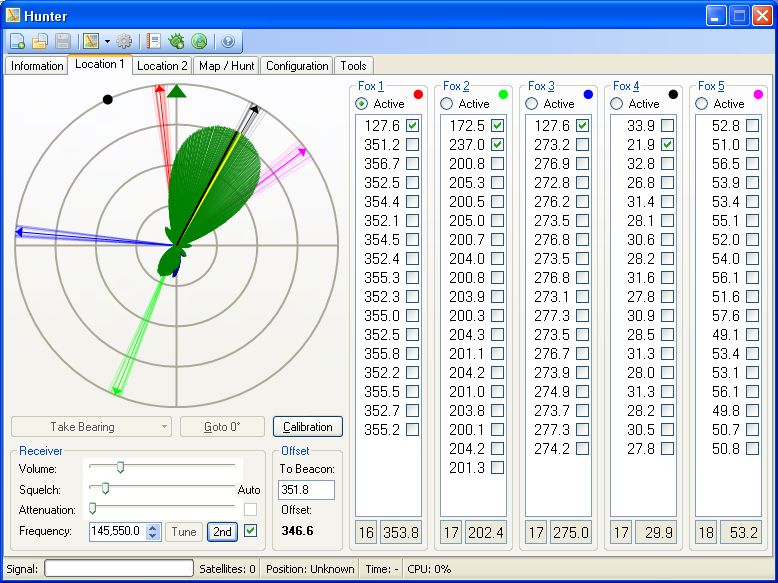
Task: Open the notebook log toolbar icon
Action: click(x=154, y=41)
